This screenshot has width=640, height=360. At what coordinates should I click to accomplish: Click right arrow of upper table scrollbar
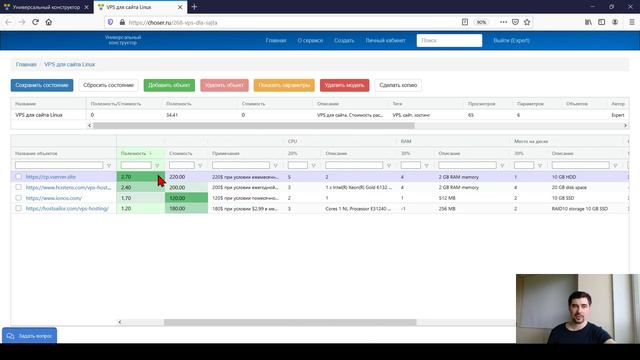625,126
